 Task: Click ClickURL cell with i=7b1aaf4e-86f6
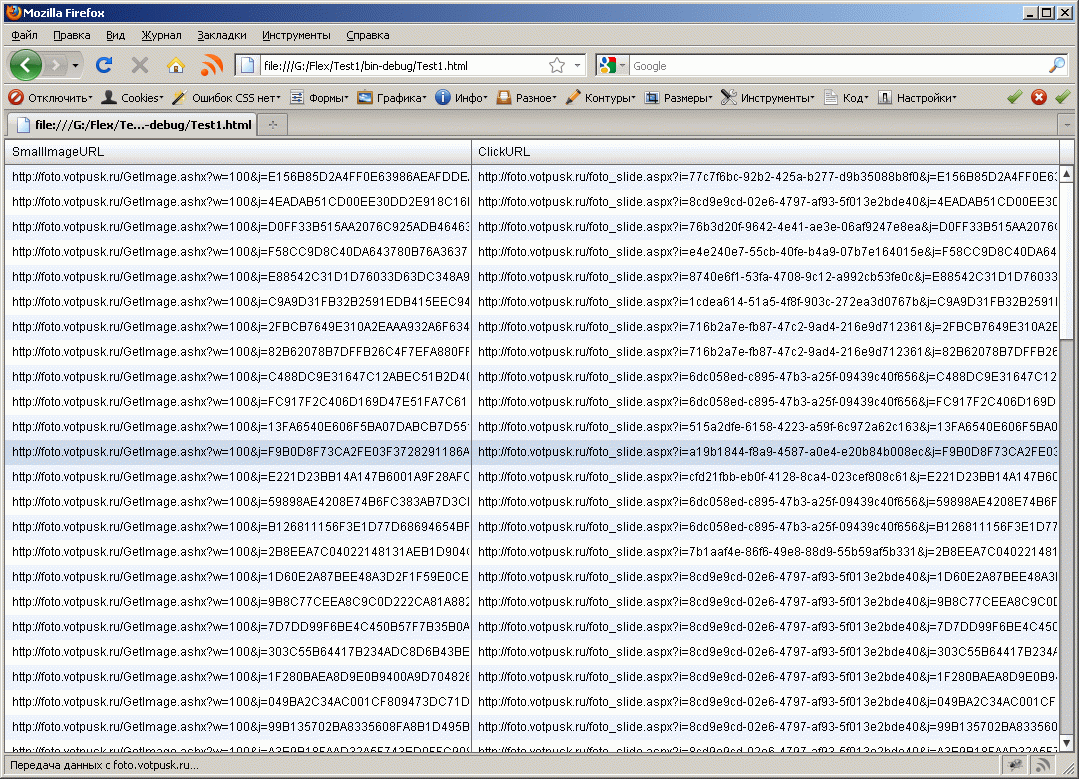click(x=766, y=552)
